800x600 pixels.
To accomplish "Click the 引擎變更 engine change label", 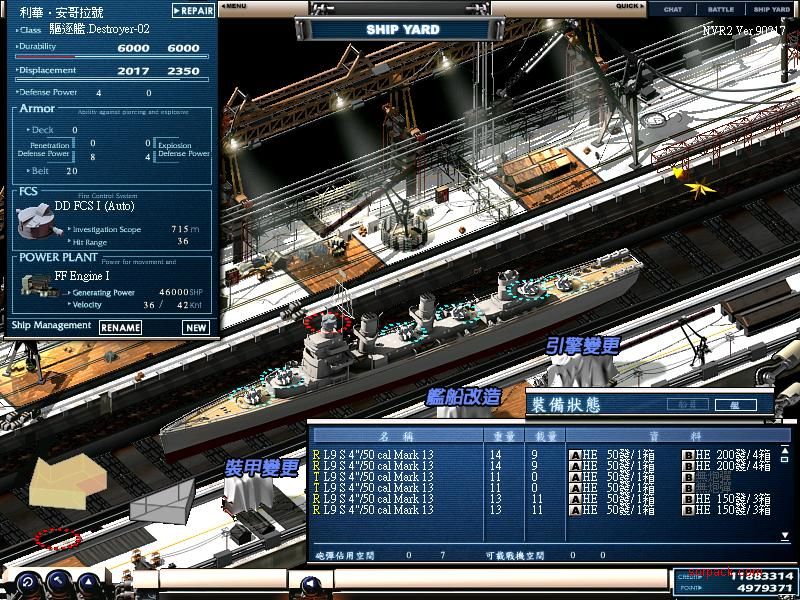I will pos(582,346).
